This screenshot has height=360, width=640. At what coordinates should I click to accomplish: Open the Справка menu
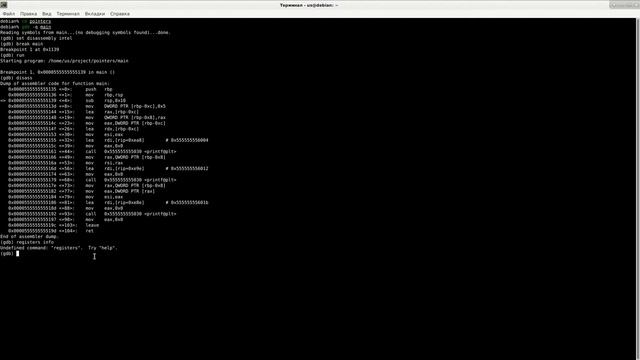coord(120,14)
